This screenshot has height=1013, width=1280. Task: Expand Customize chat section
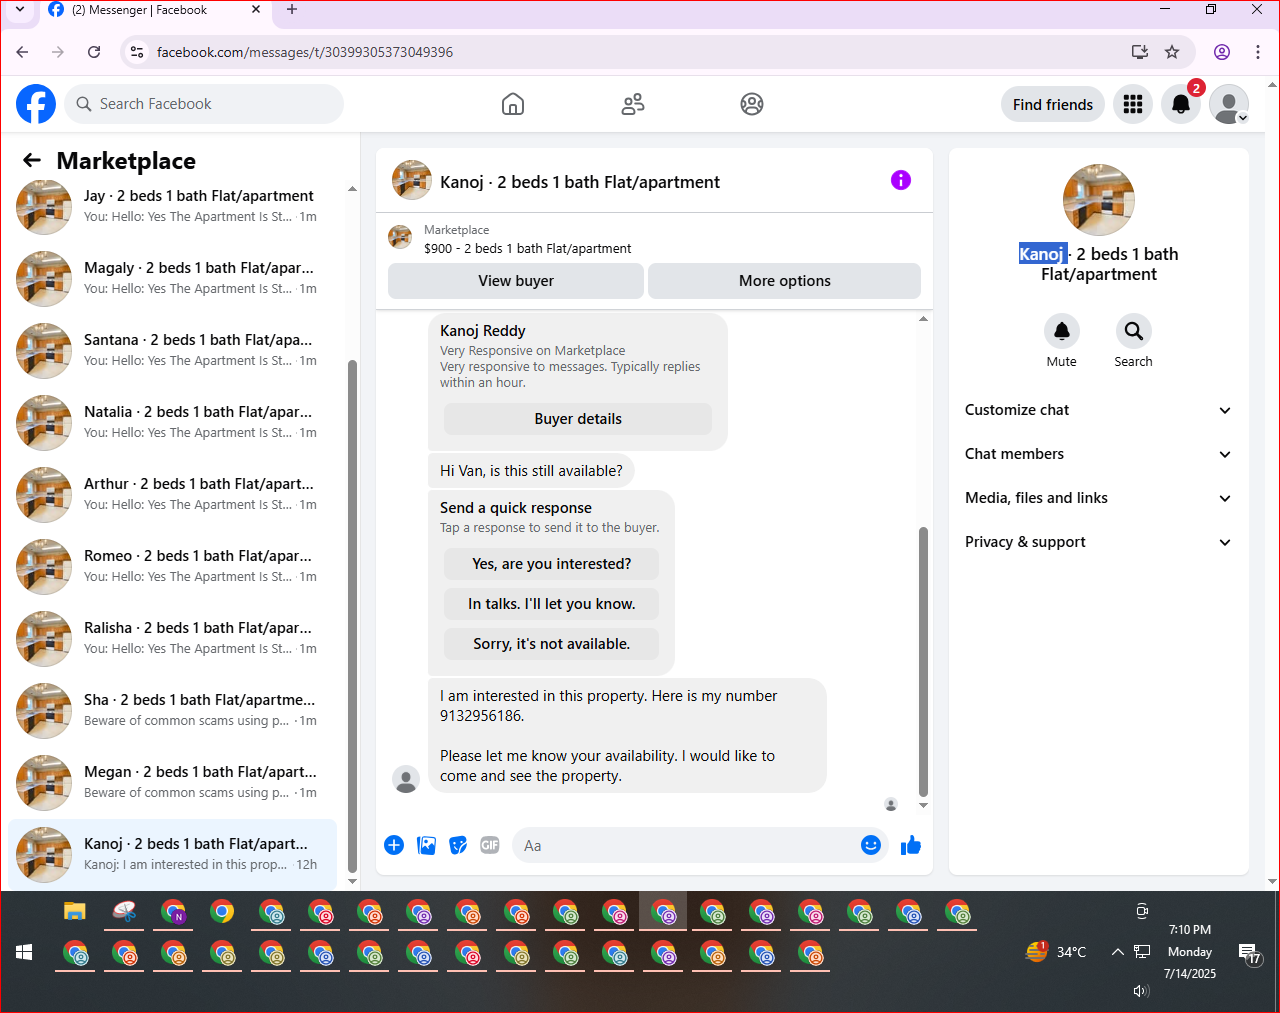pos(1098,410)
